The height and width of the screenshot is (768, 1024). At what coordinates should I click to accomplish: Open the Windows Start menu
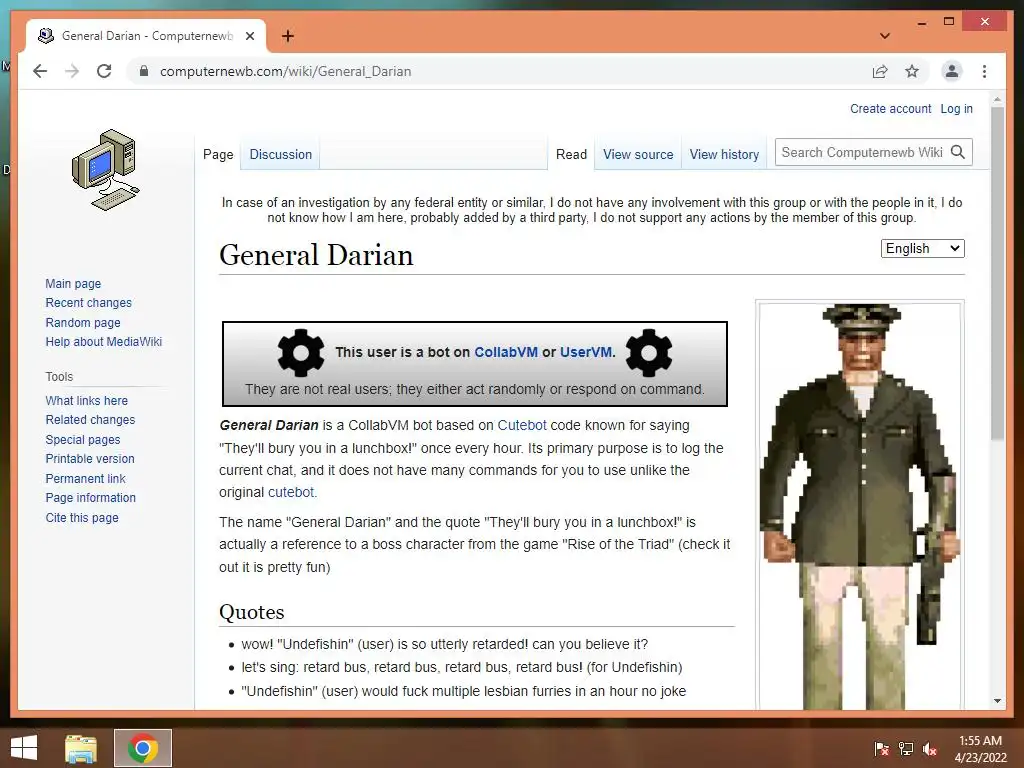pyautogui.click(x=24, y=748)
